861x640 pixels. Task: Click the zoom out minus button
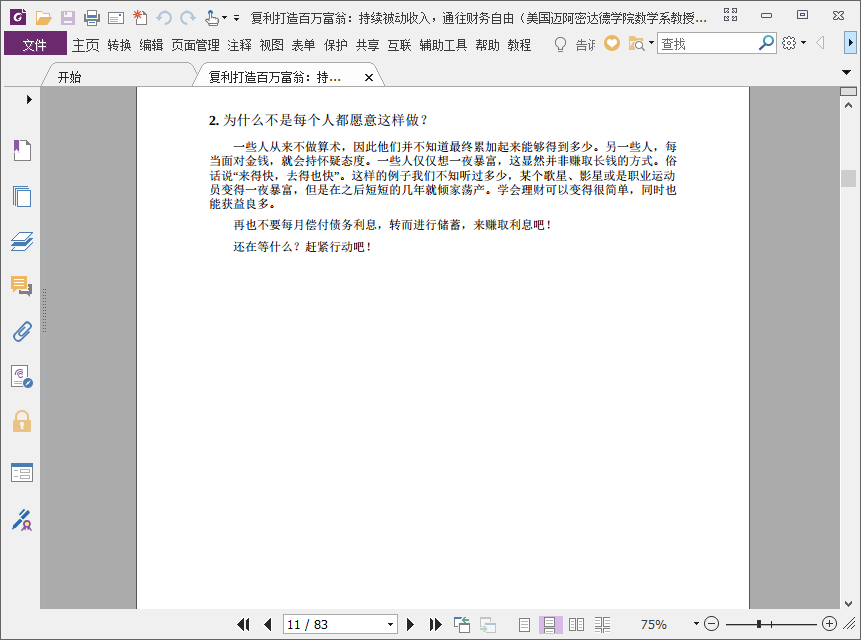[711, 624]
